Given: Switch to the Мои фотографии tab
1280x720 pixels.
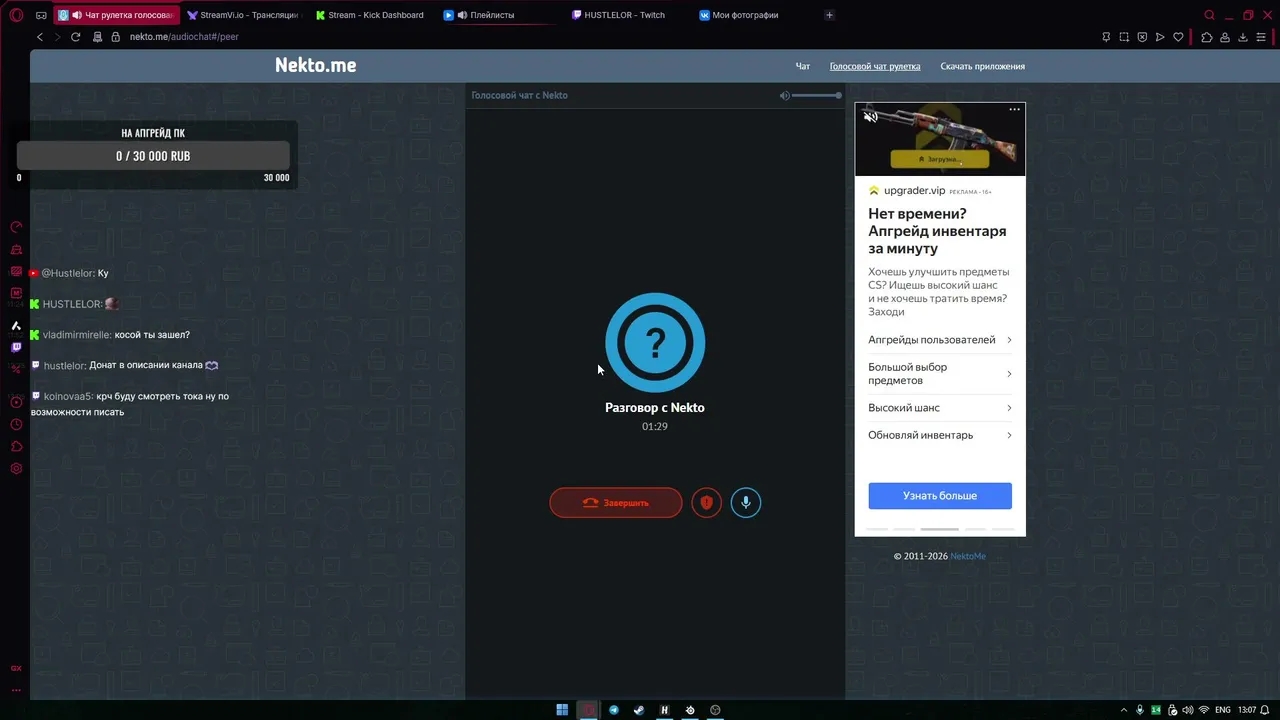Looking at the screenshot, I should point(755,15).
